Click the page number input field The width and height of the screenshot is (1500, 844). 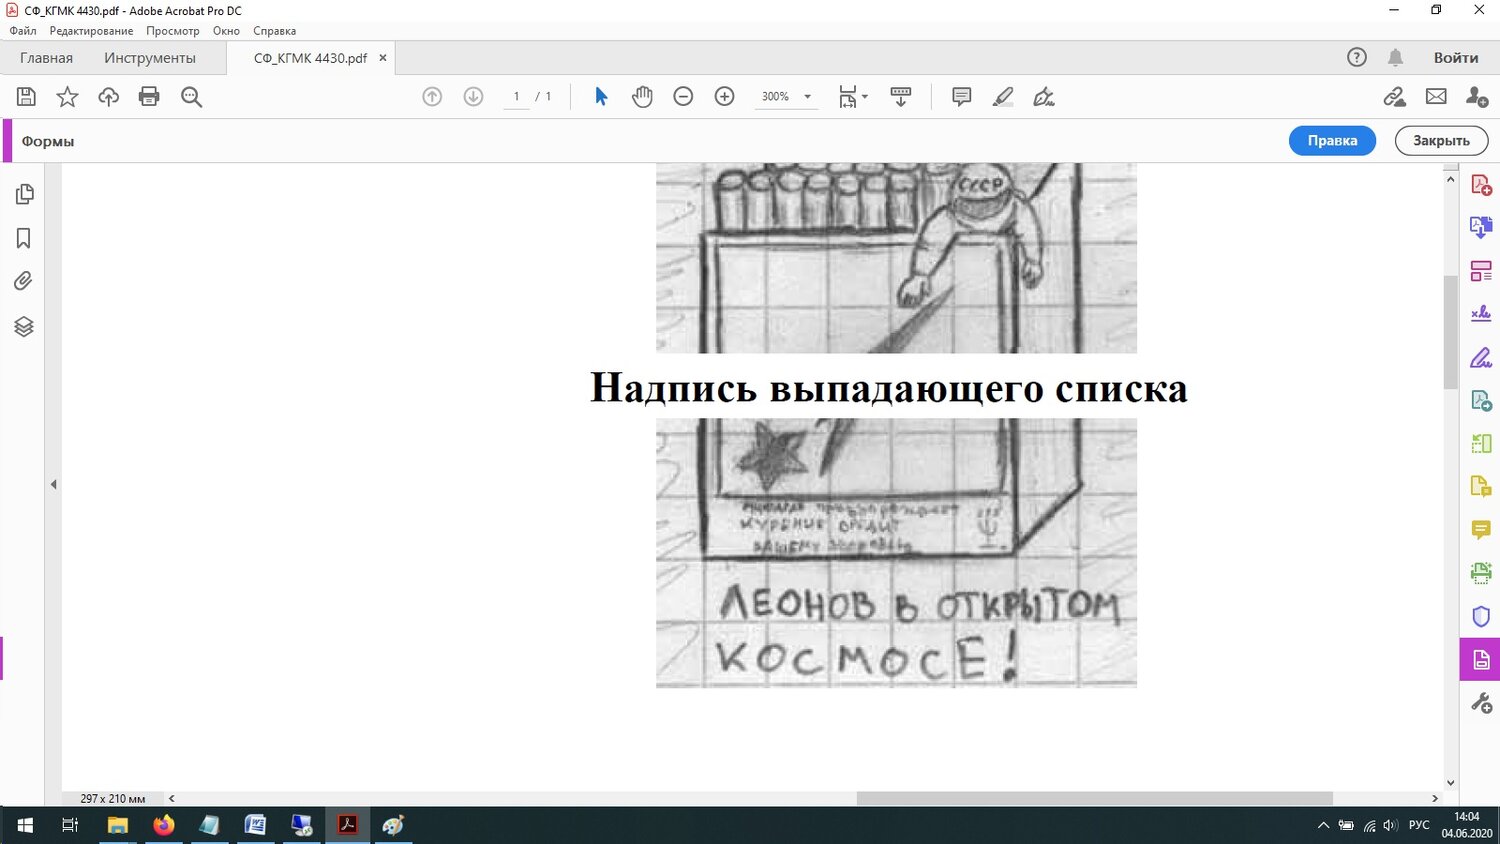tap(516, 97)
